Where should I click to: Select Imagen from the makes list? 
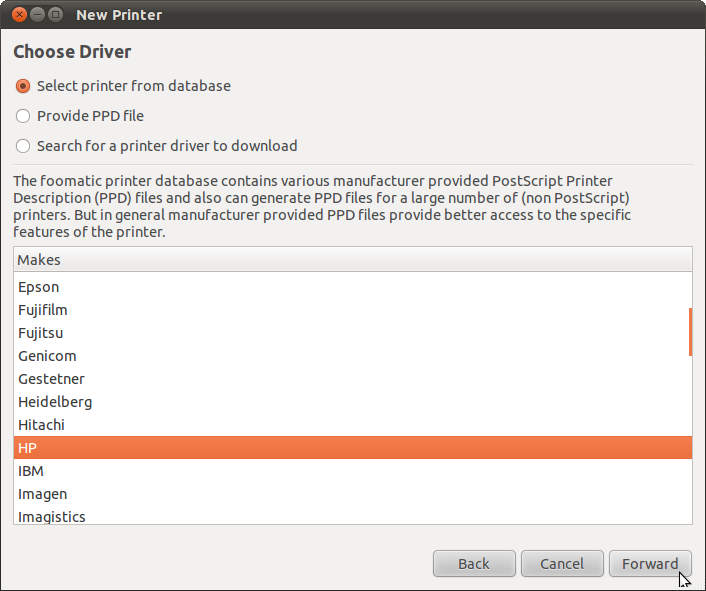point(353,494)
